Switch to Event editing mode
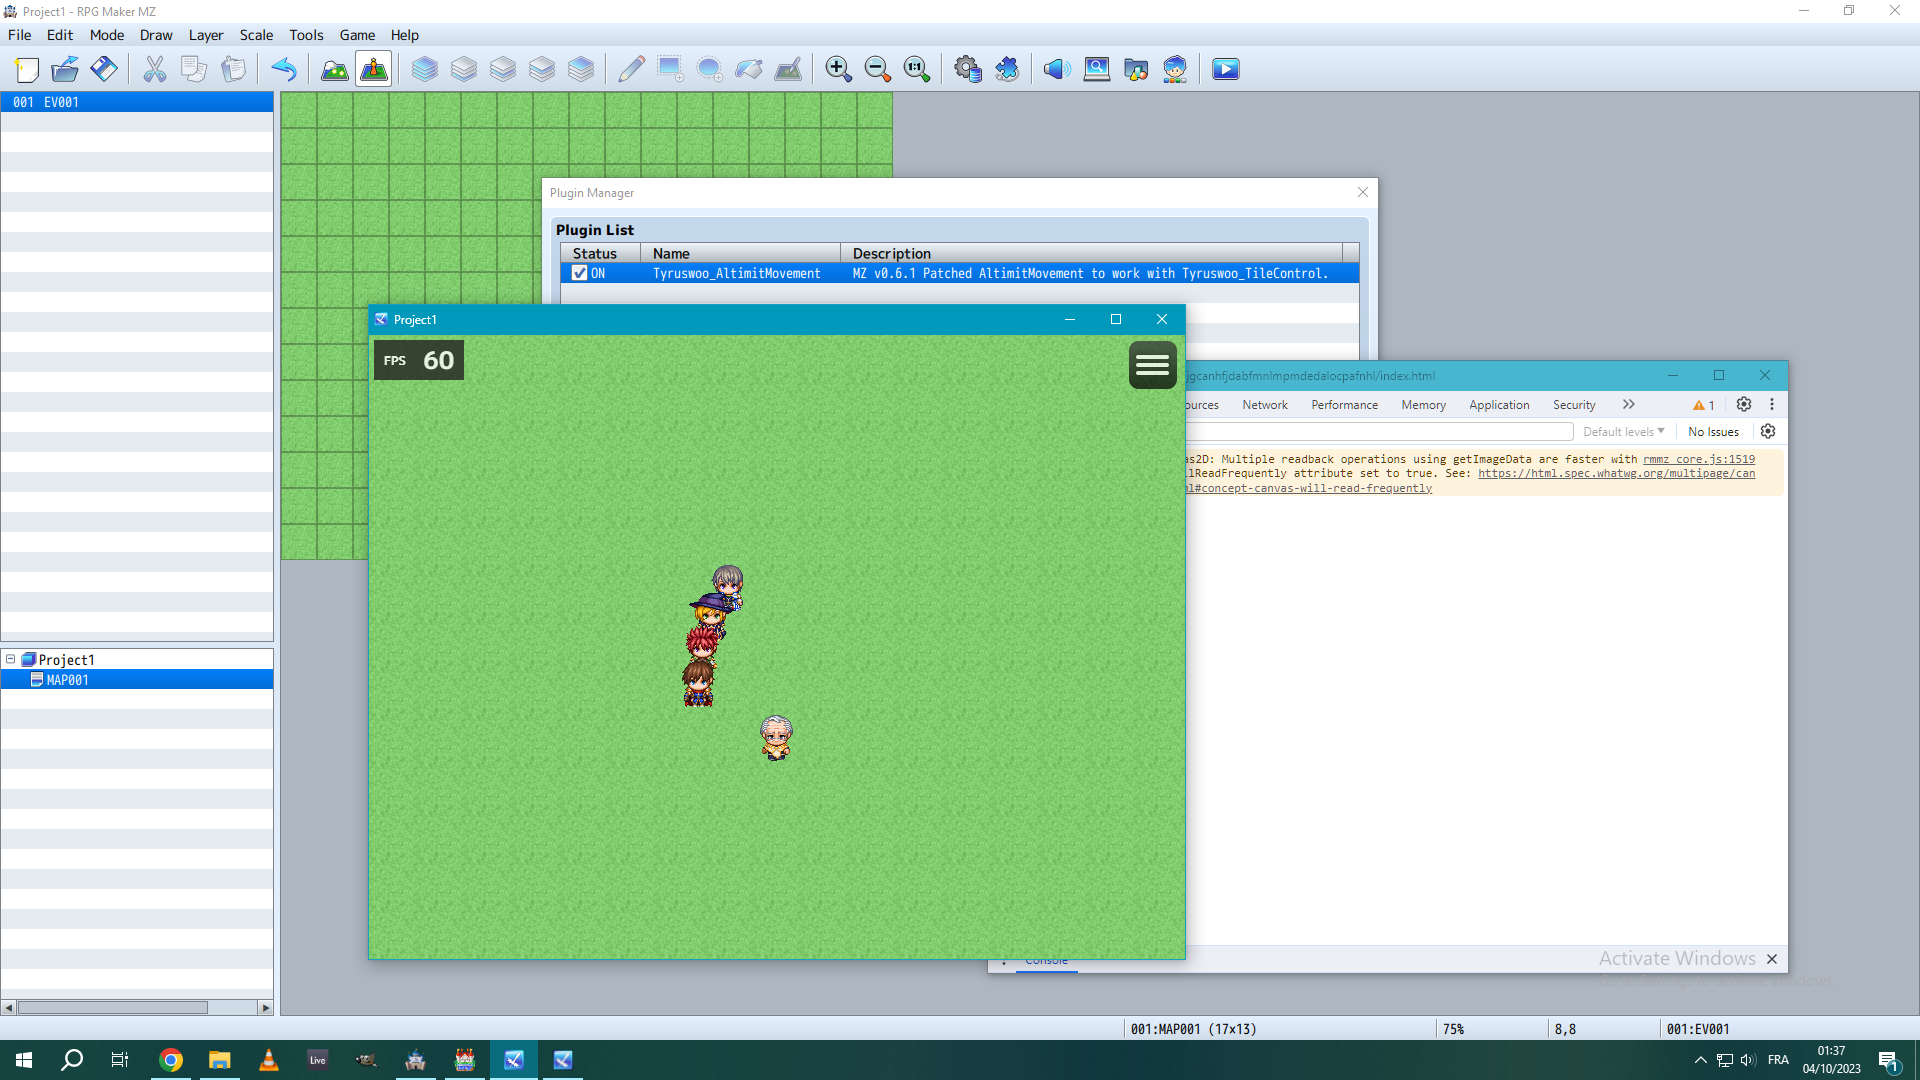 tap(373, 69)
